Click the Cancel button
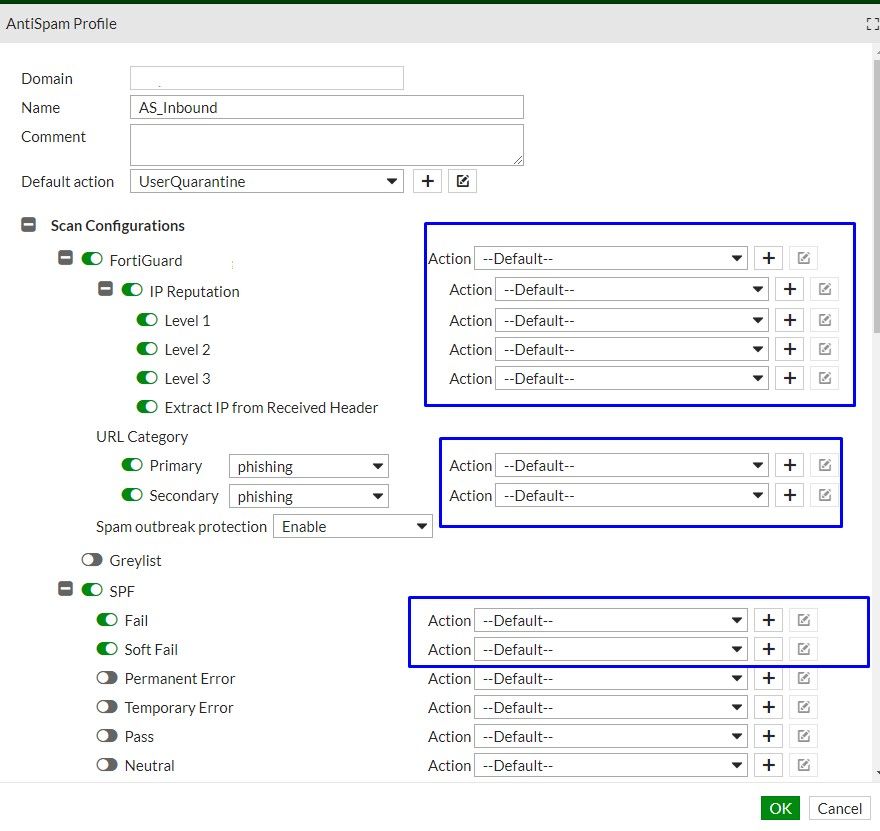Image resolution: width=880 pixels, height=831 pixels. click(839, 808)
